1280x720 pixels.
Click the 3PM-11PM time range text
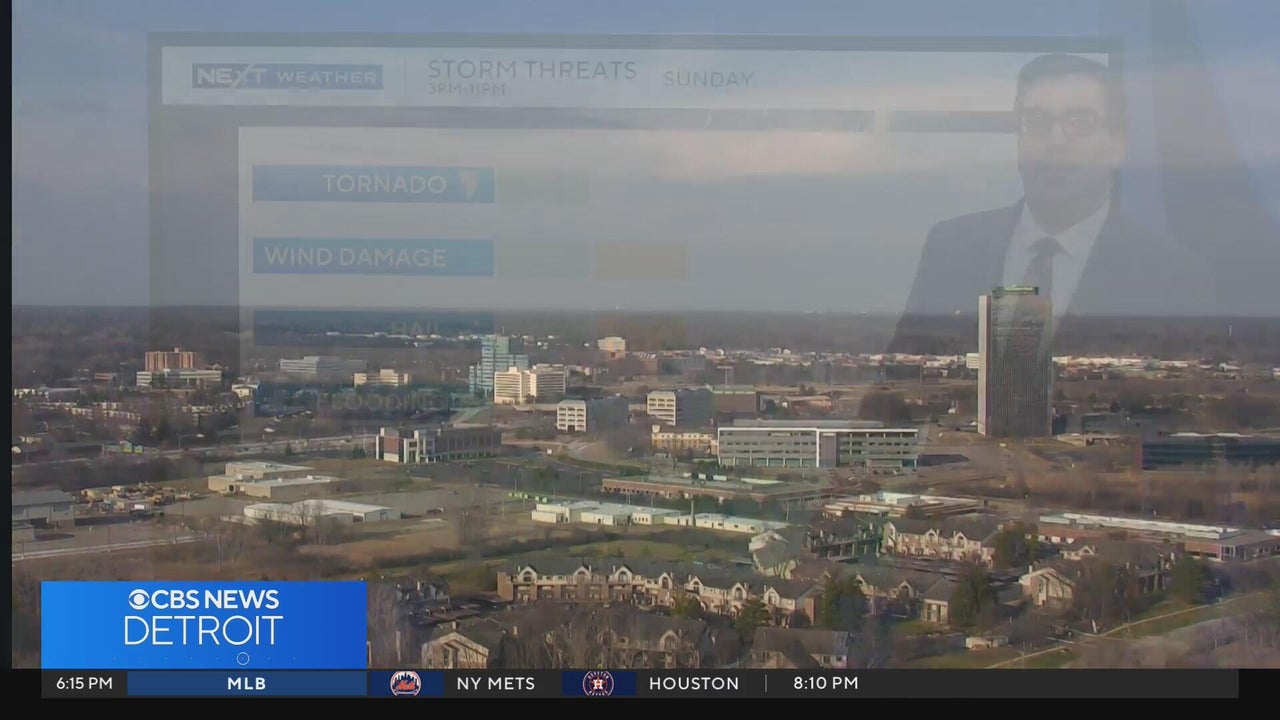coord(466,90)
